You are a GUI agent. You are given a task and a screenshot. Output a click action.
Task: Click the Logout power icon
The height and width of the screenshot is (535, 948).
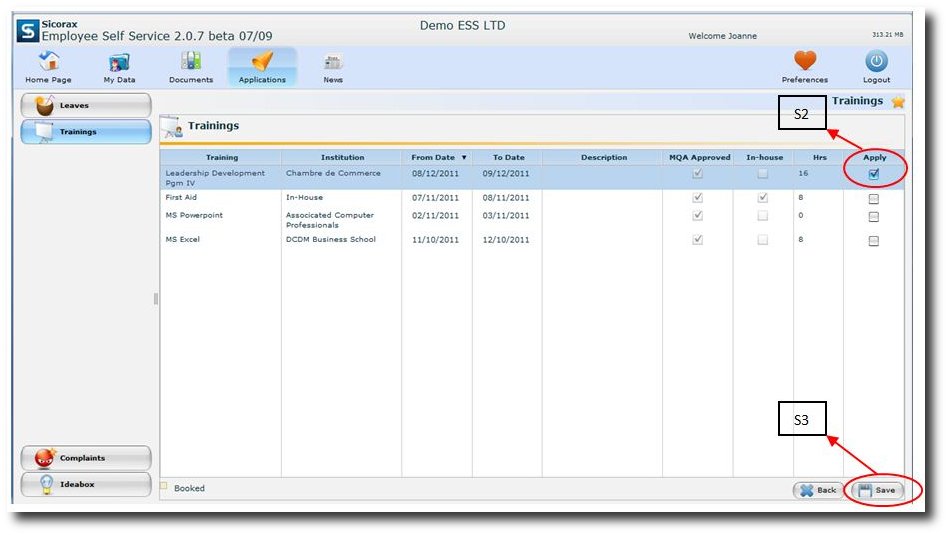[876, 62]
